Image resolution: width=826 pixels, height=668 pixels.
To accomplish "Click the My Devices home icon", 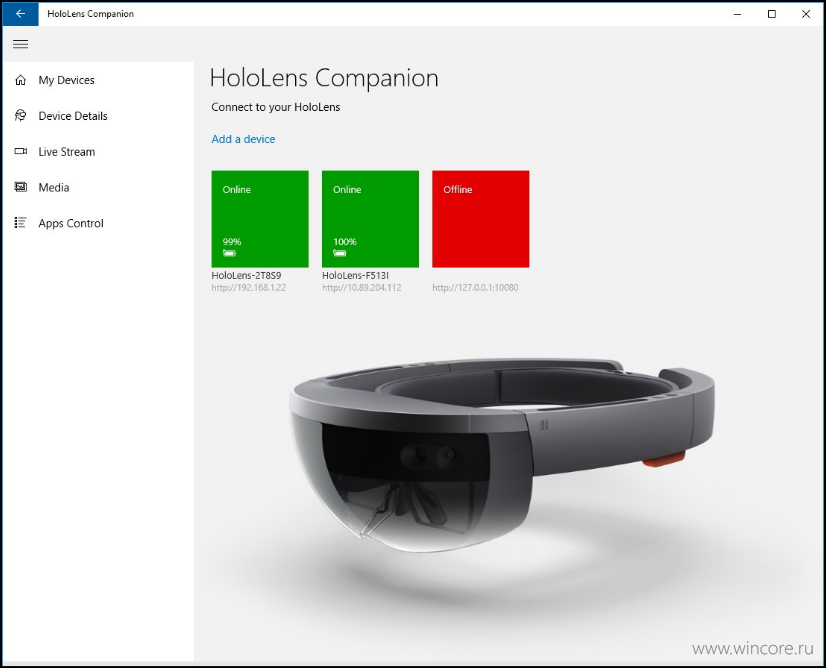I will (21, 80).
